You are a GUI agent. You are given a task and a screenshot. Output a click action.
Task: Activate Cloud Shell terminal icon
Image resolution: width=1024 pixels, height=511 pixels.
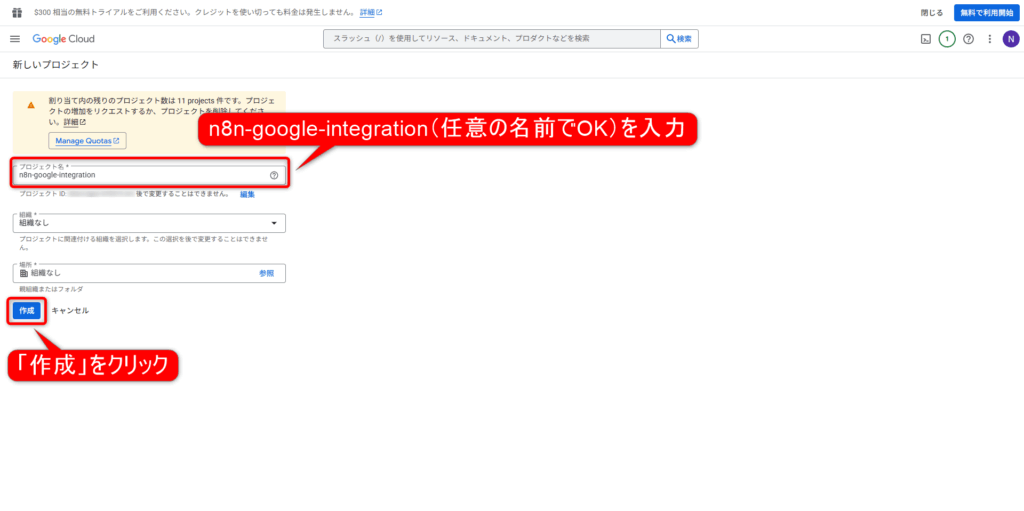coord(925,39)
